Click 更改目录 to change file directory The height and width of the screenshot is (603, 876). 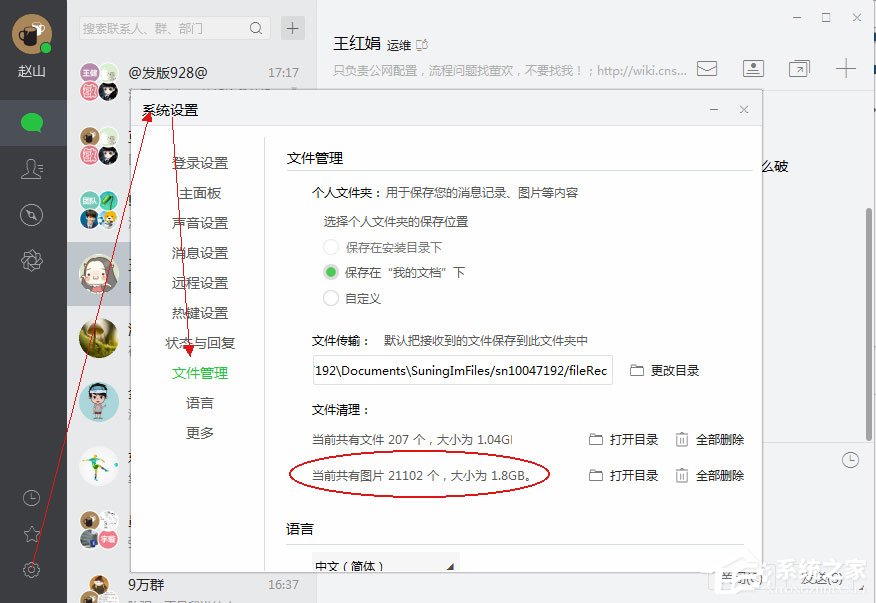tap(672, 370)
